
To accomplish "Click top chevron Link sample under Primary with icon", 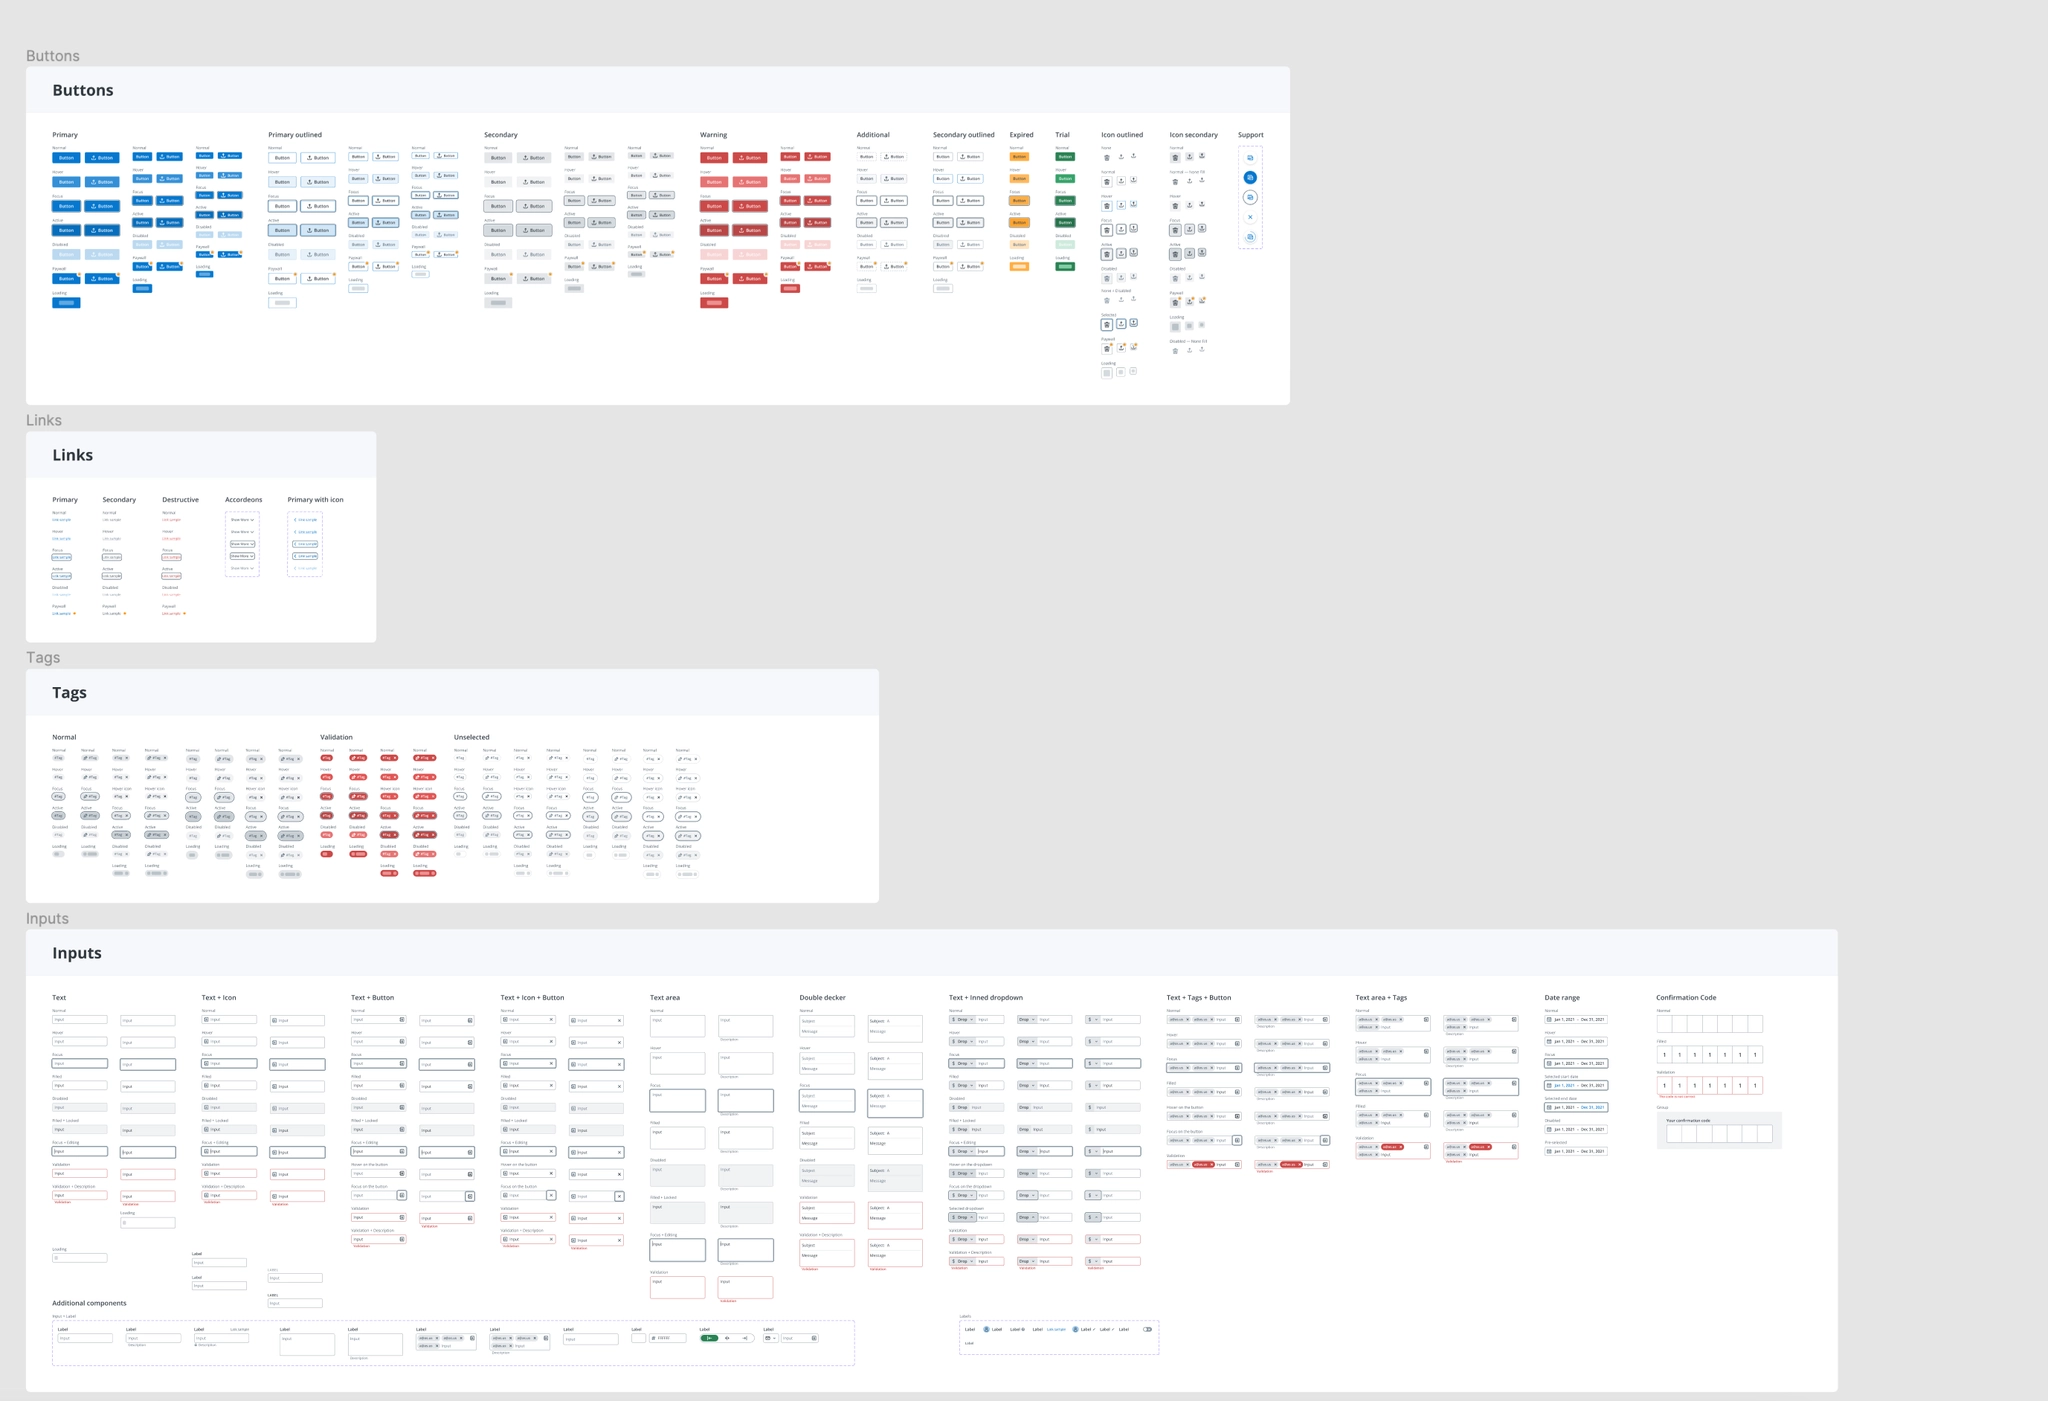I will pyautogui.click(x=305, y=520).
